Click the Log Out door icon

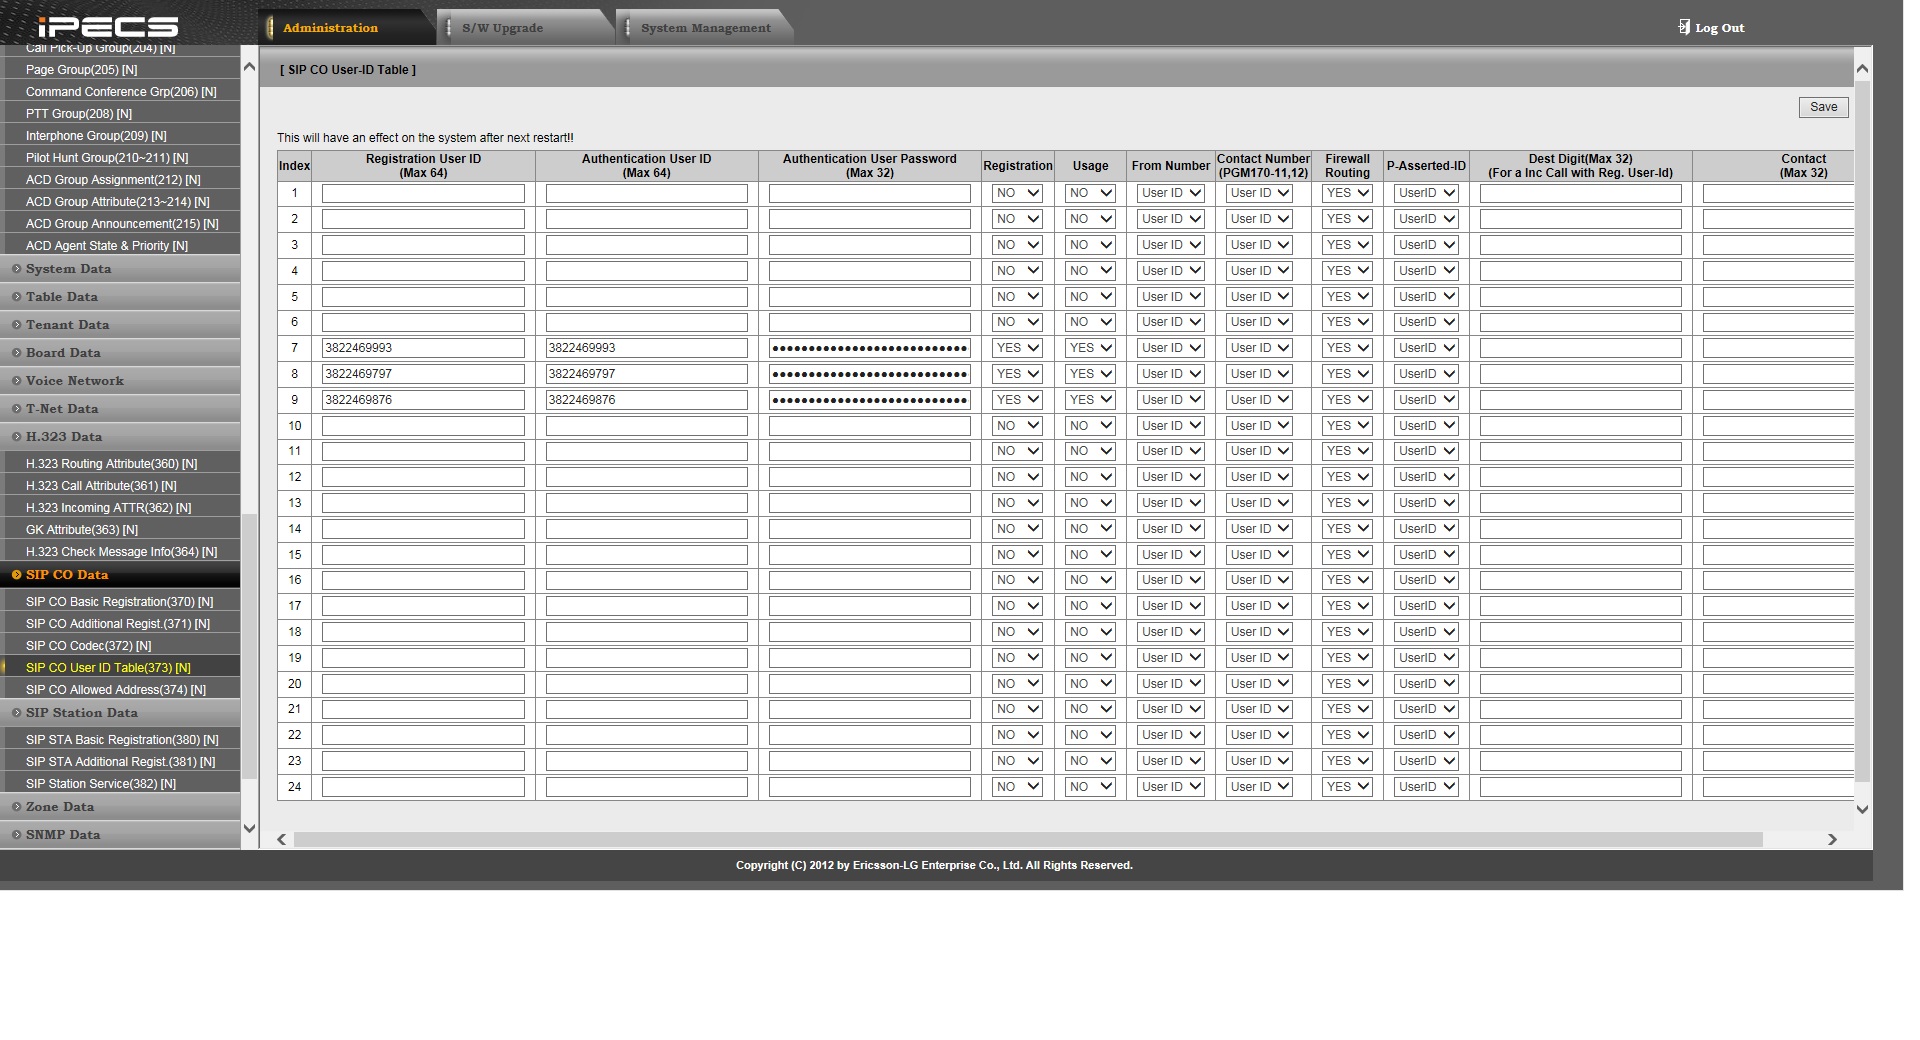click(1684, 27)
